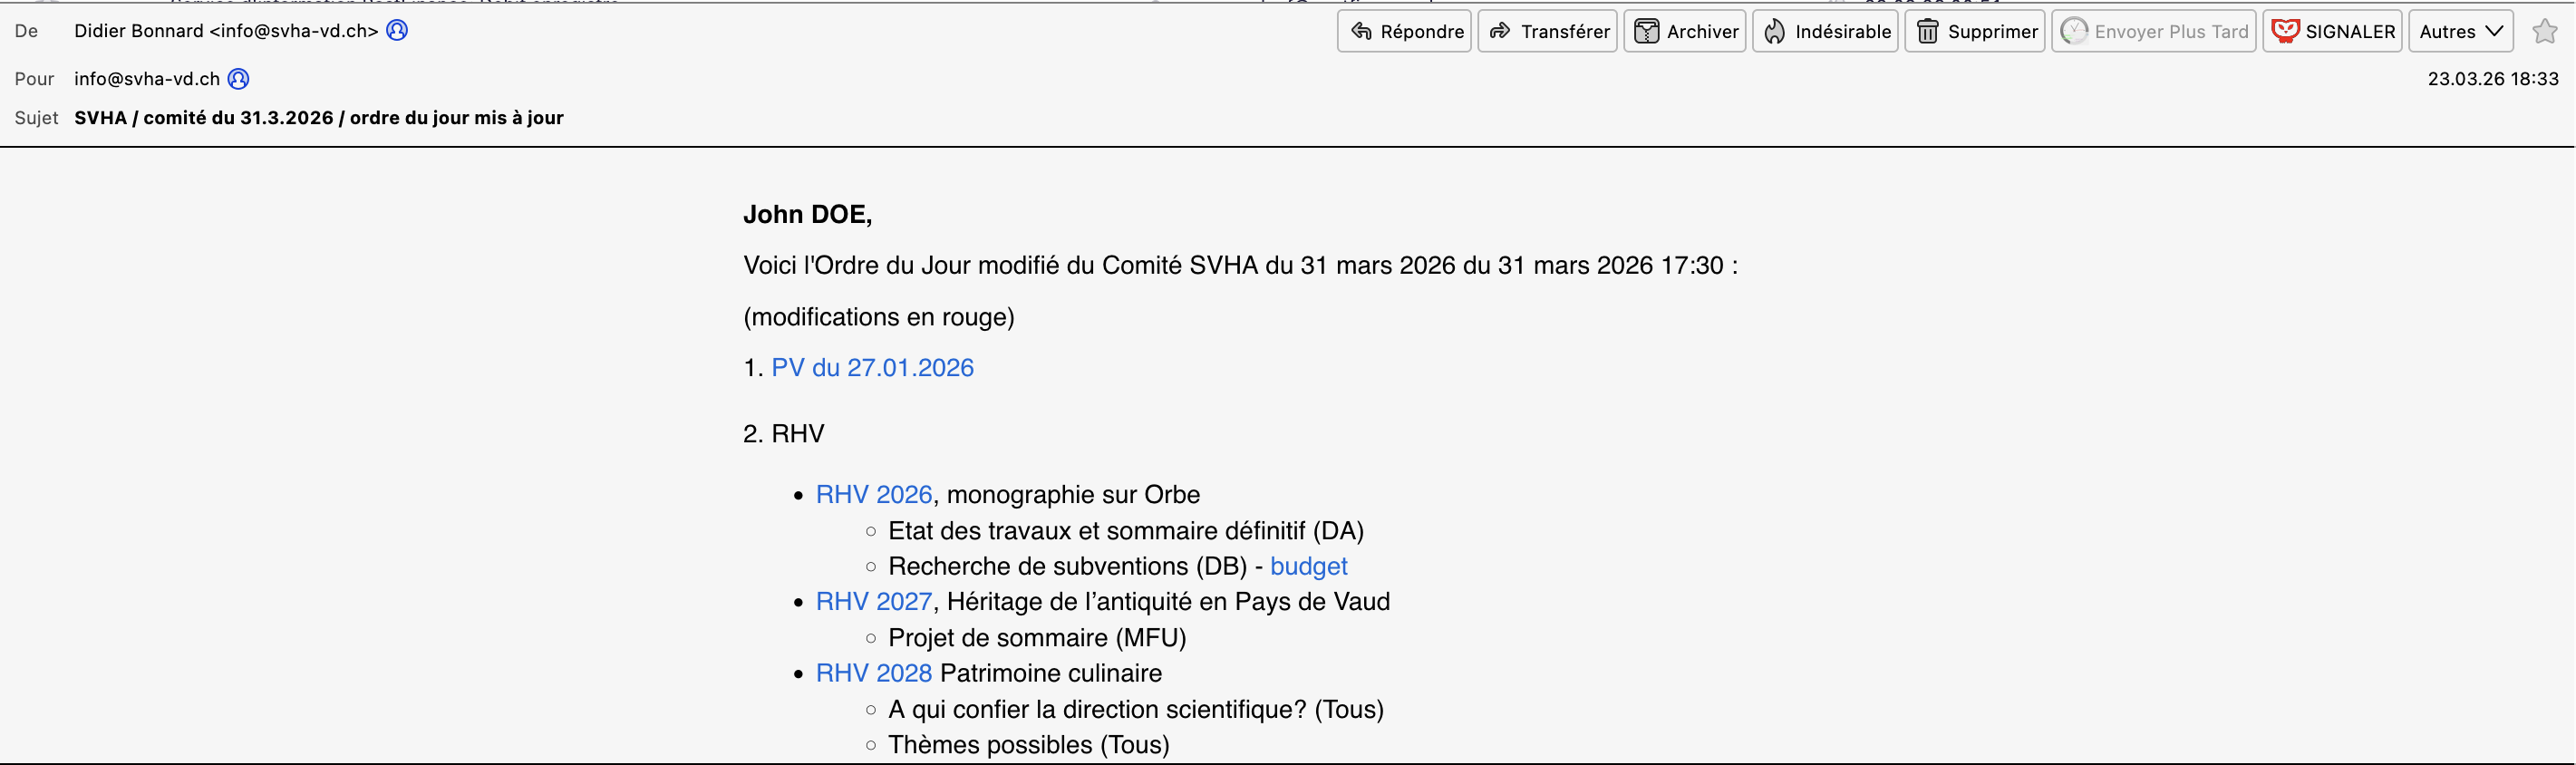Viewport: 2576px width, 765px height.
Task: Click sender address Didier Bonnard
Action: click(x=226, y=31)
